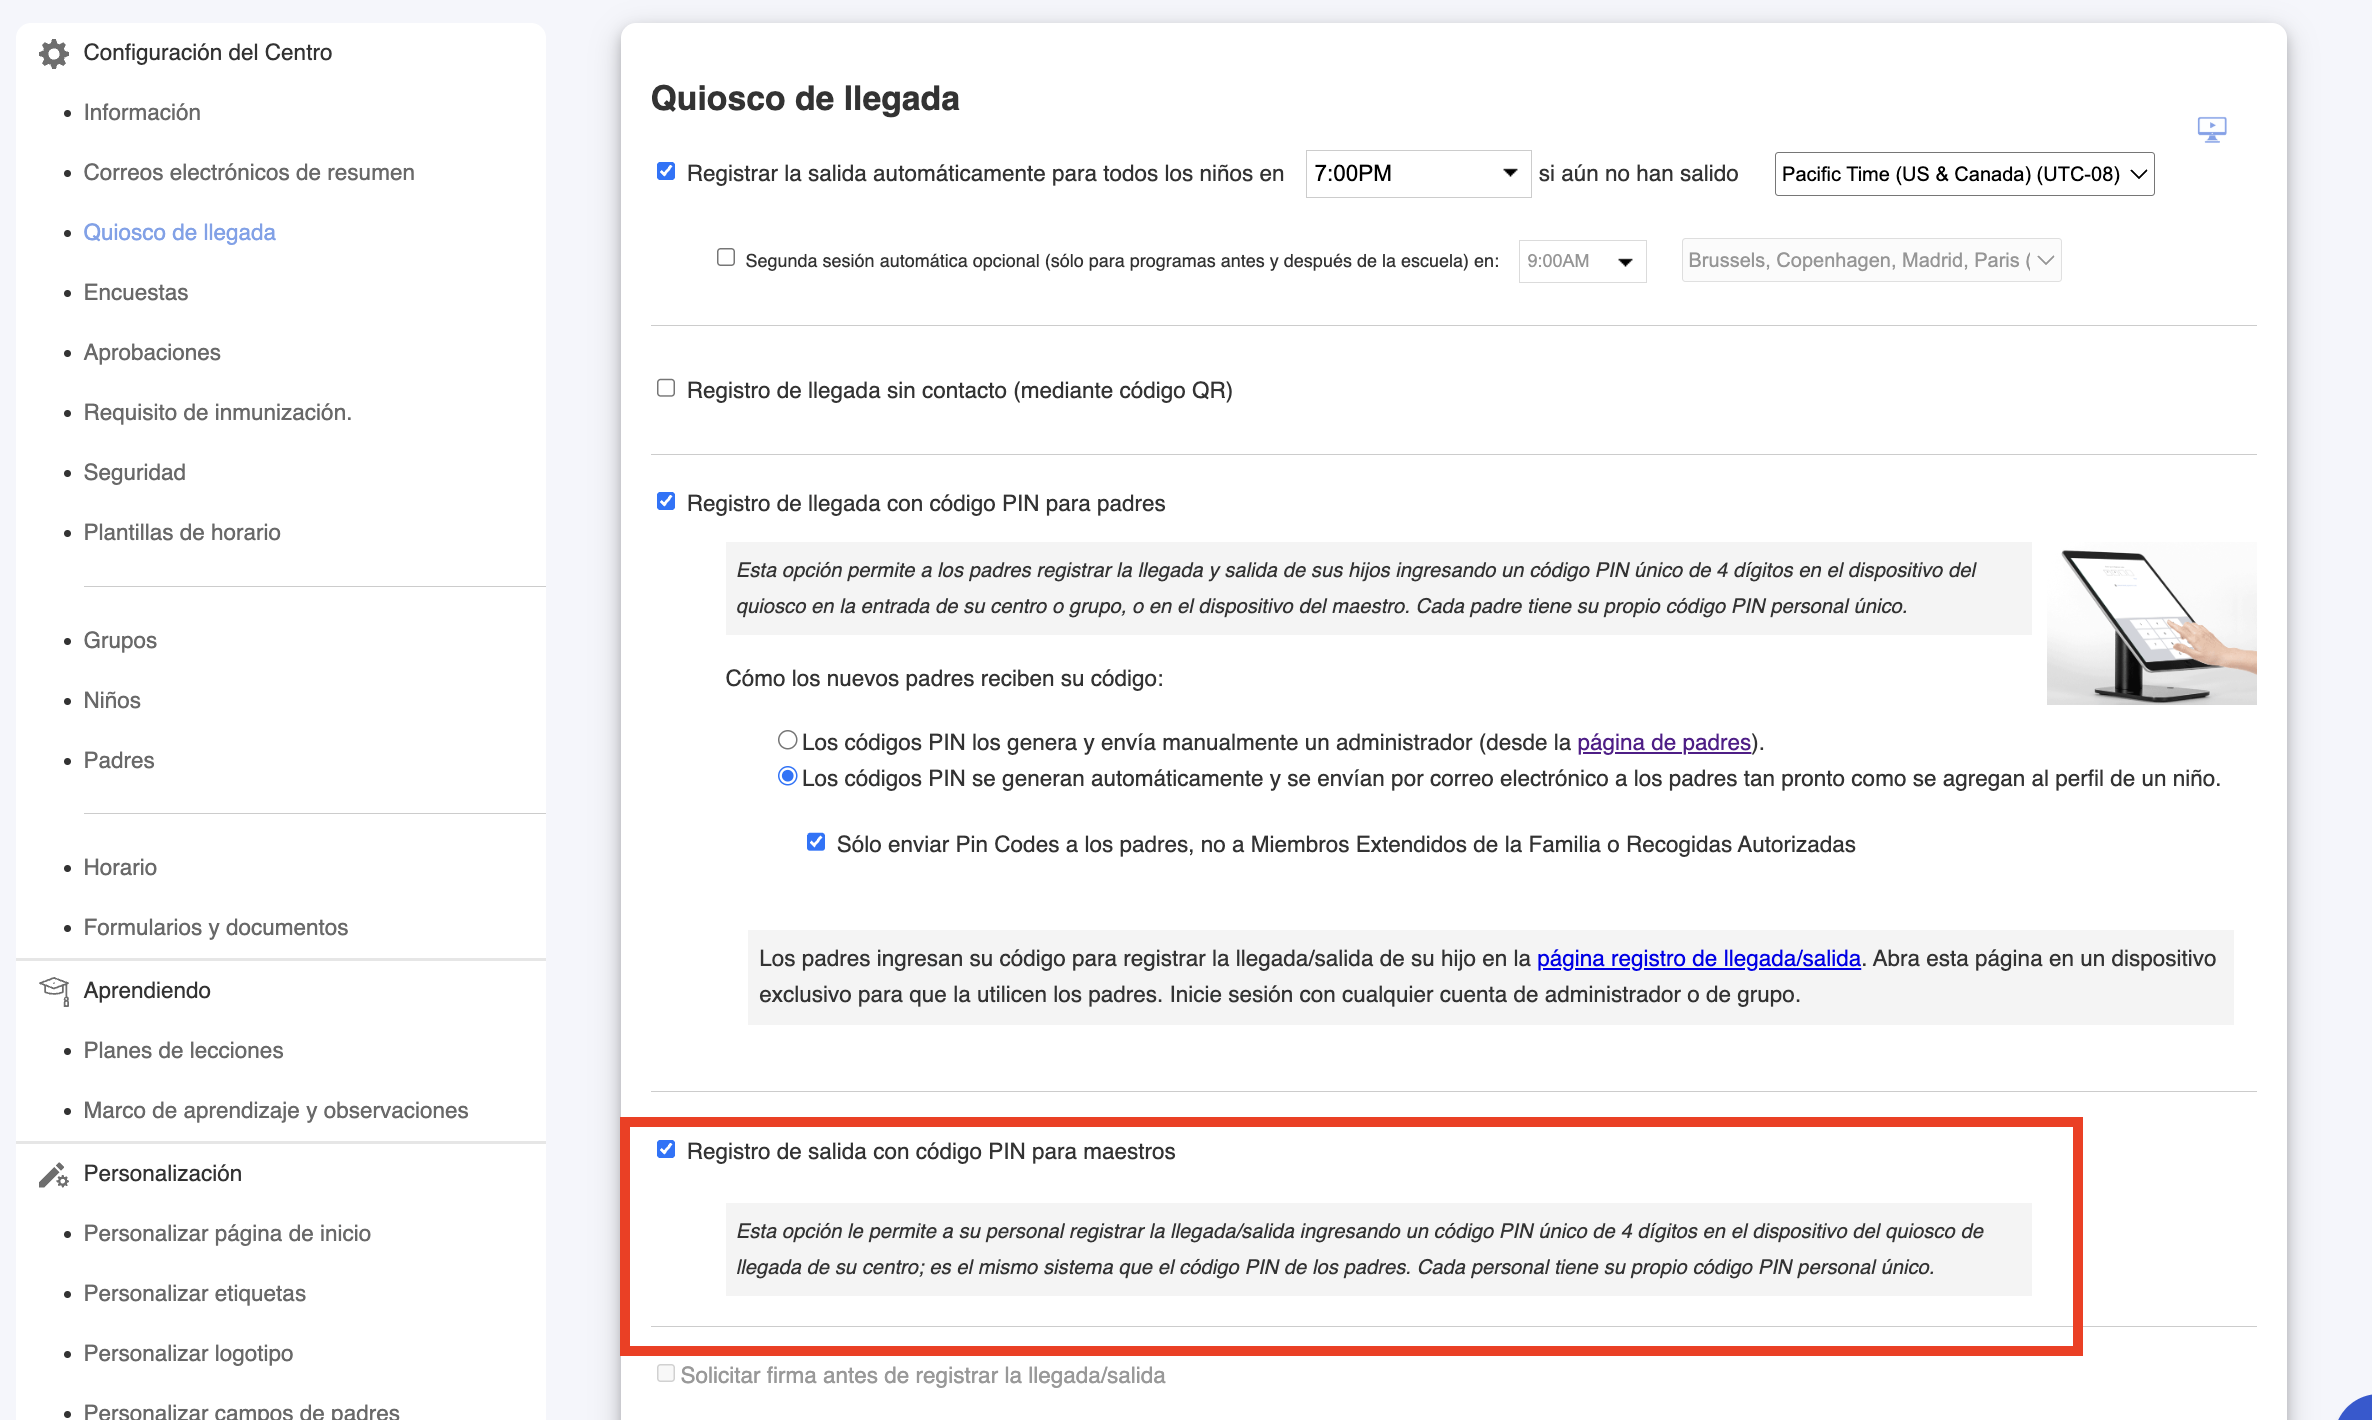Enable contactless QR code check-in checkbox
This screenshot has height=1420, width=2372.
pyautogui.click(x=666, y=388)
